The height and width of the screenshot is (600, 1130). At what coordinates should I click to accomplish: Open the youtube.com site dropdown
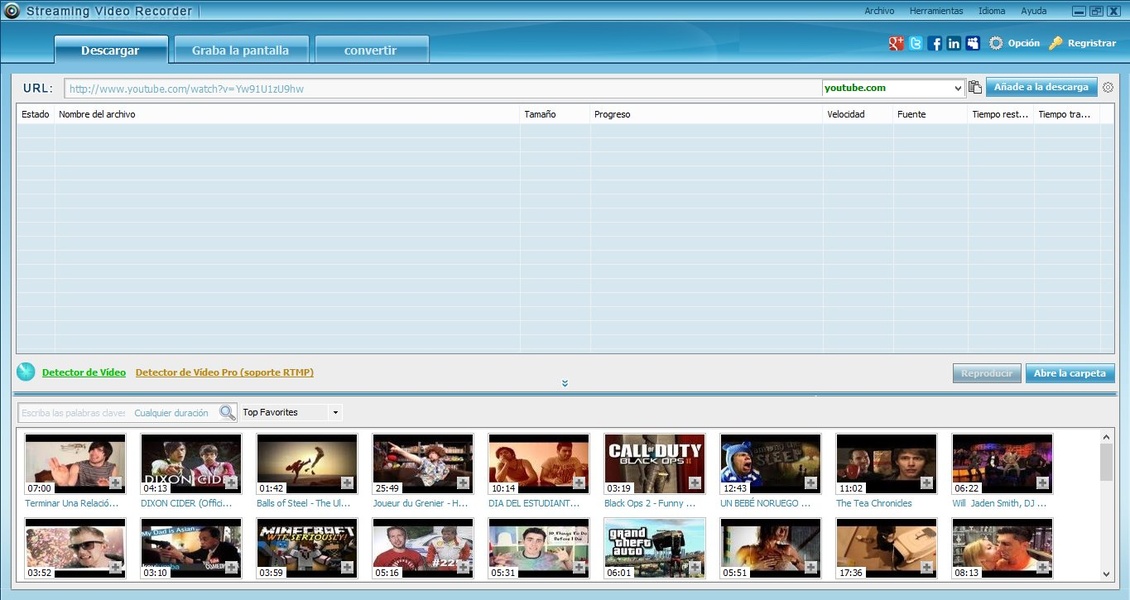[x=957, y=88]
